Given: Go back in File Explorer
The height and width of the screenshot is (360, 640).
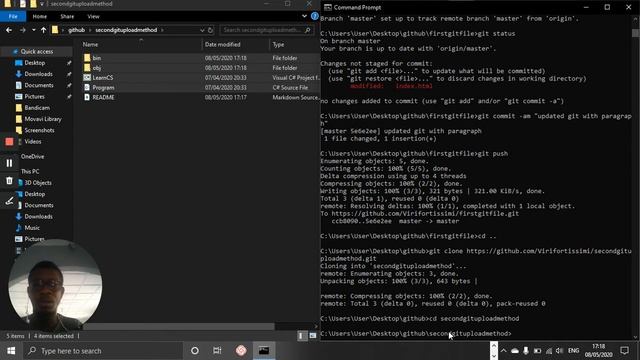Looking at the screenshot, I should coord(9,30).
